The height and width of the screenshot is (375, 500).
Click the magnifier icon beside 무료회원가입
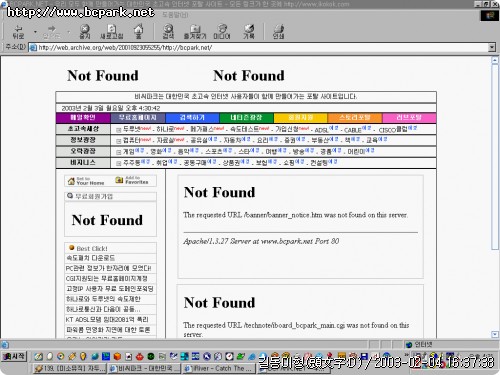tap(70, 196)
